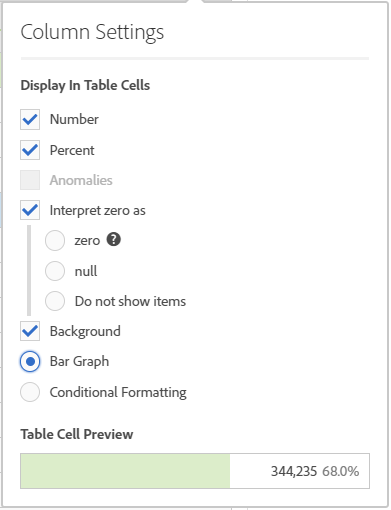Uncheck the Percent checkbox
This screenshot has width=391, height=510.
(30, 150)
